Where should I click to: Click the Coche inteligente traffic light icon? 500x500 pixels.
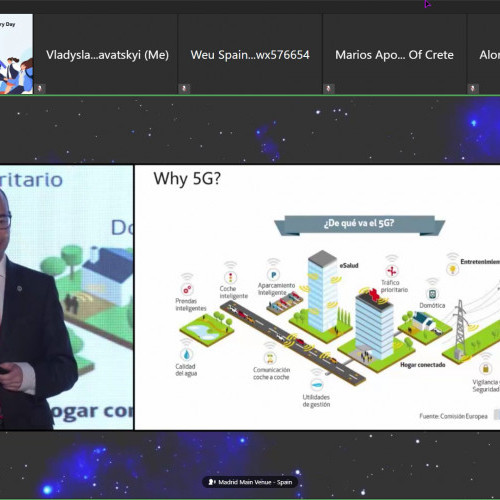click(230, 277)
